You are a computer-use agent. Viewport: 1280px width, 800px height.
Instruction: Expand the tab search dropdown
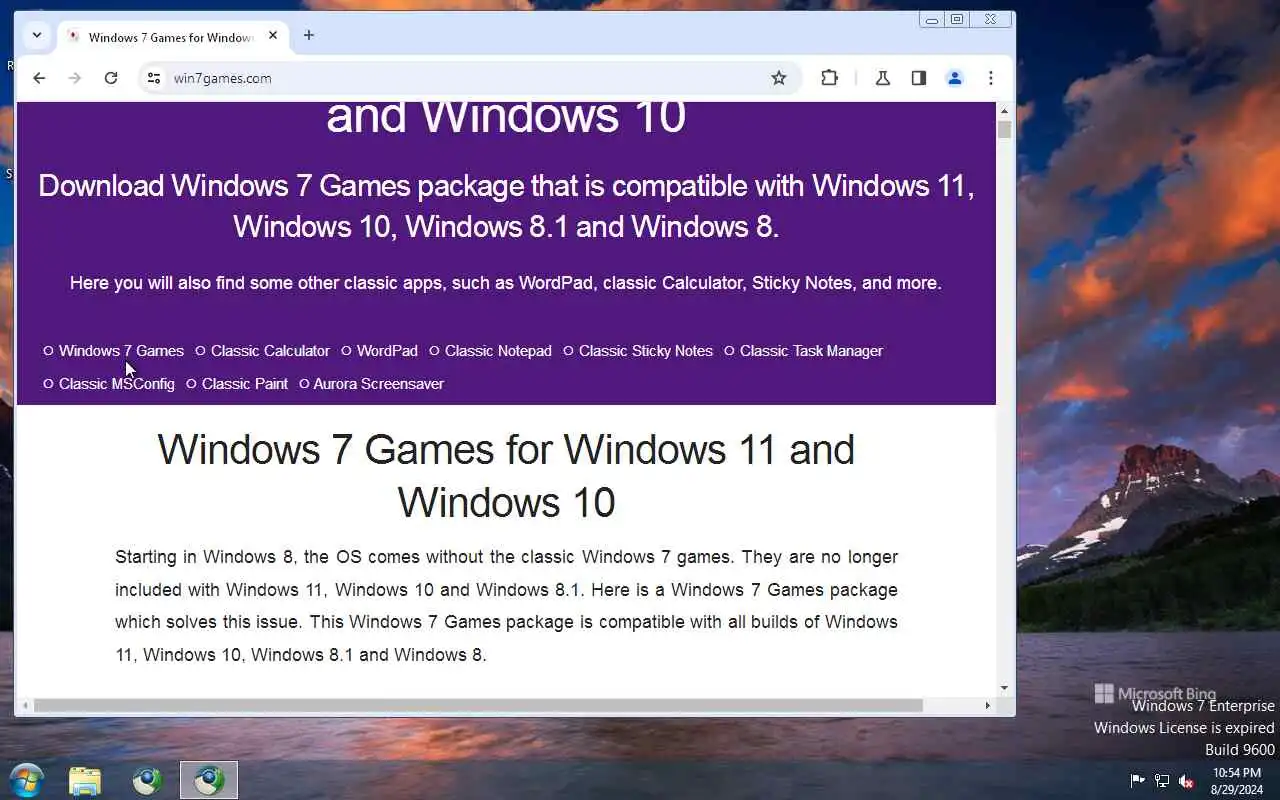[37, 35]
